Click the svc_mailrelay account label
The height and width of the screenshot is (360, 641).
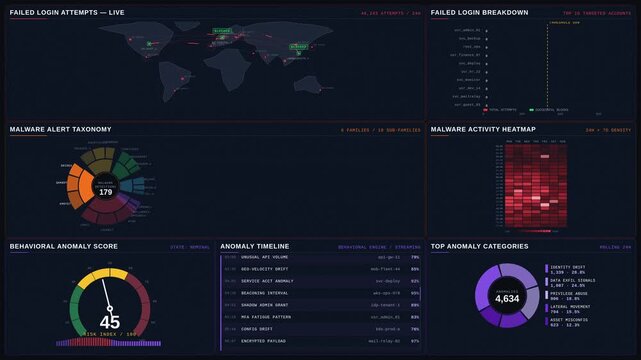(x=466, y=96)
